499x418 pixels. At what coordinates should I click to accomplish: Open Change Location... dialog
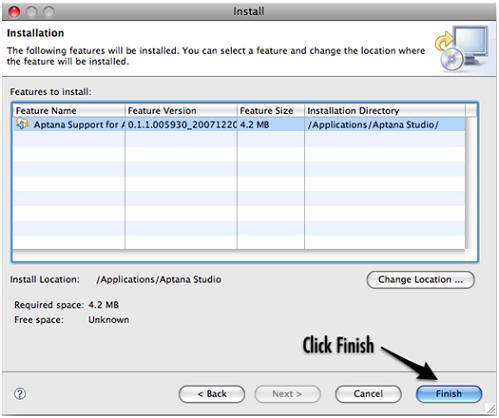click(420, 279)
